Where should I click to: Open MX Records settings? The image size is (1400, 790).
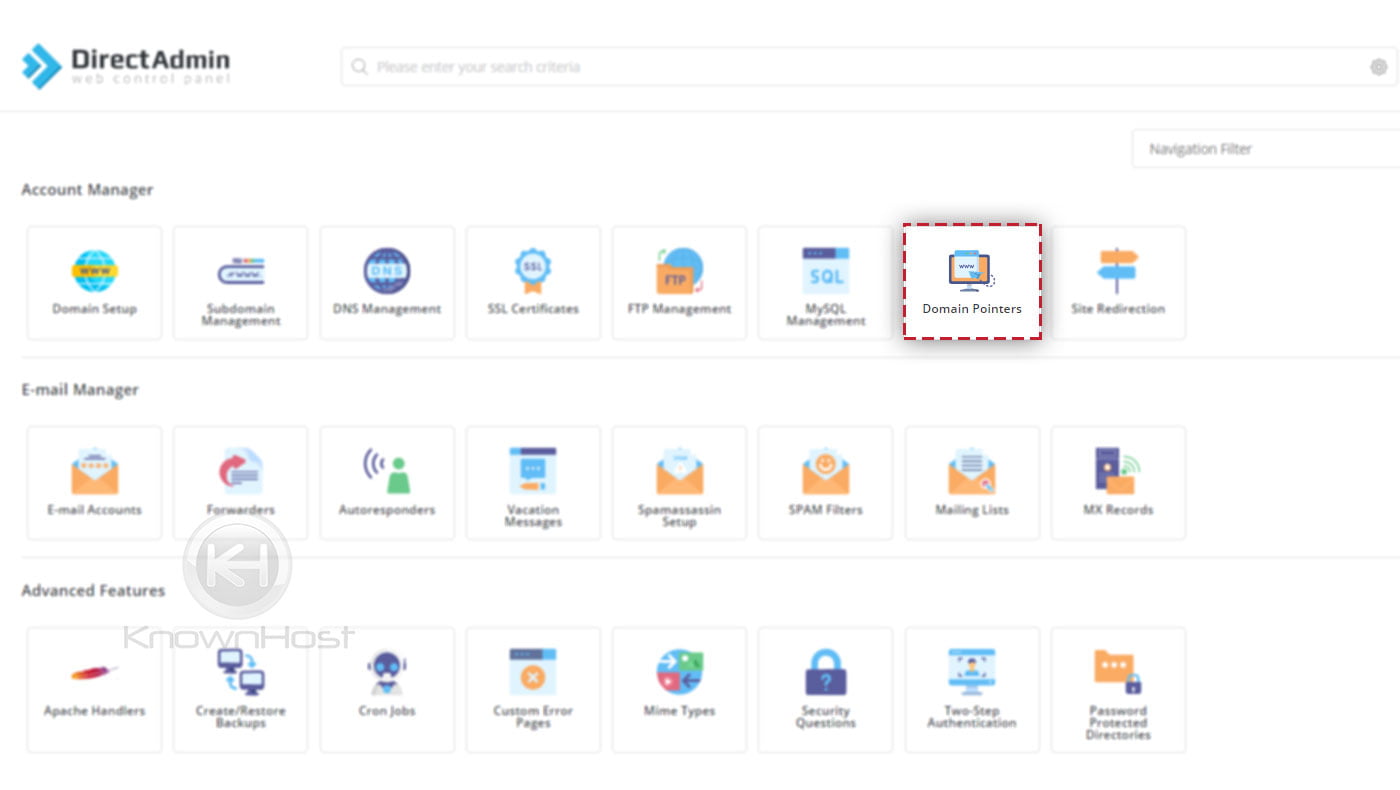(x=1117, y=483)
